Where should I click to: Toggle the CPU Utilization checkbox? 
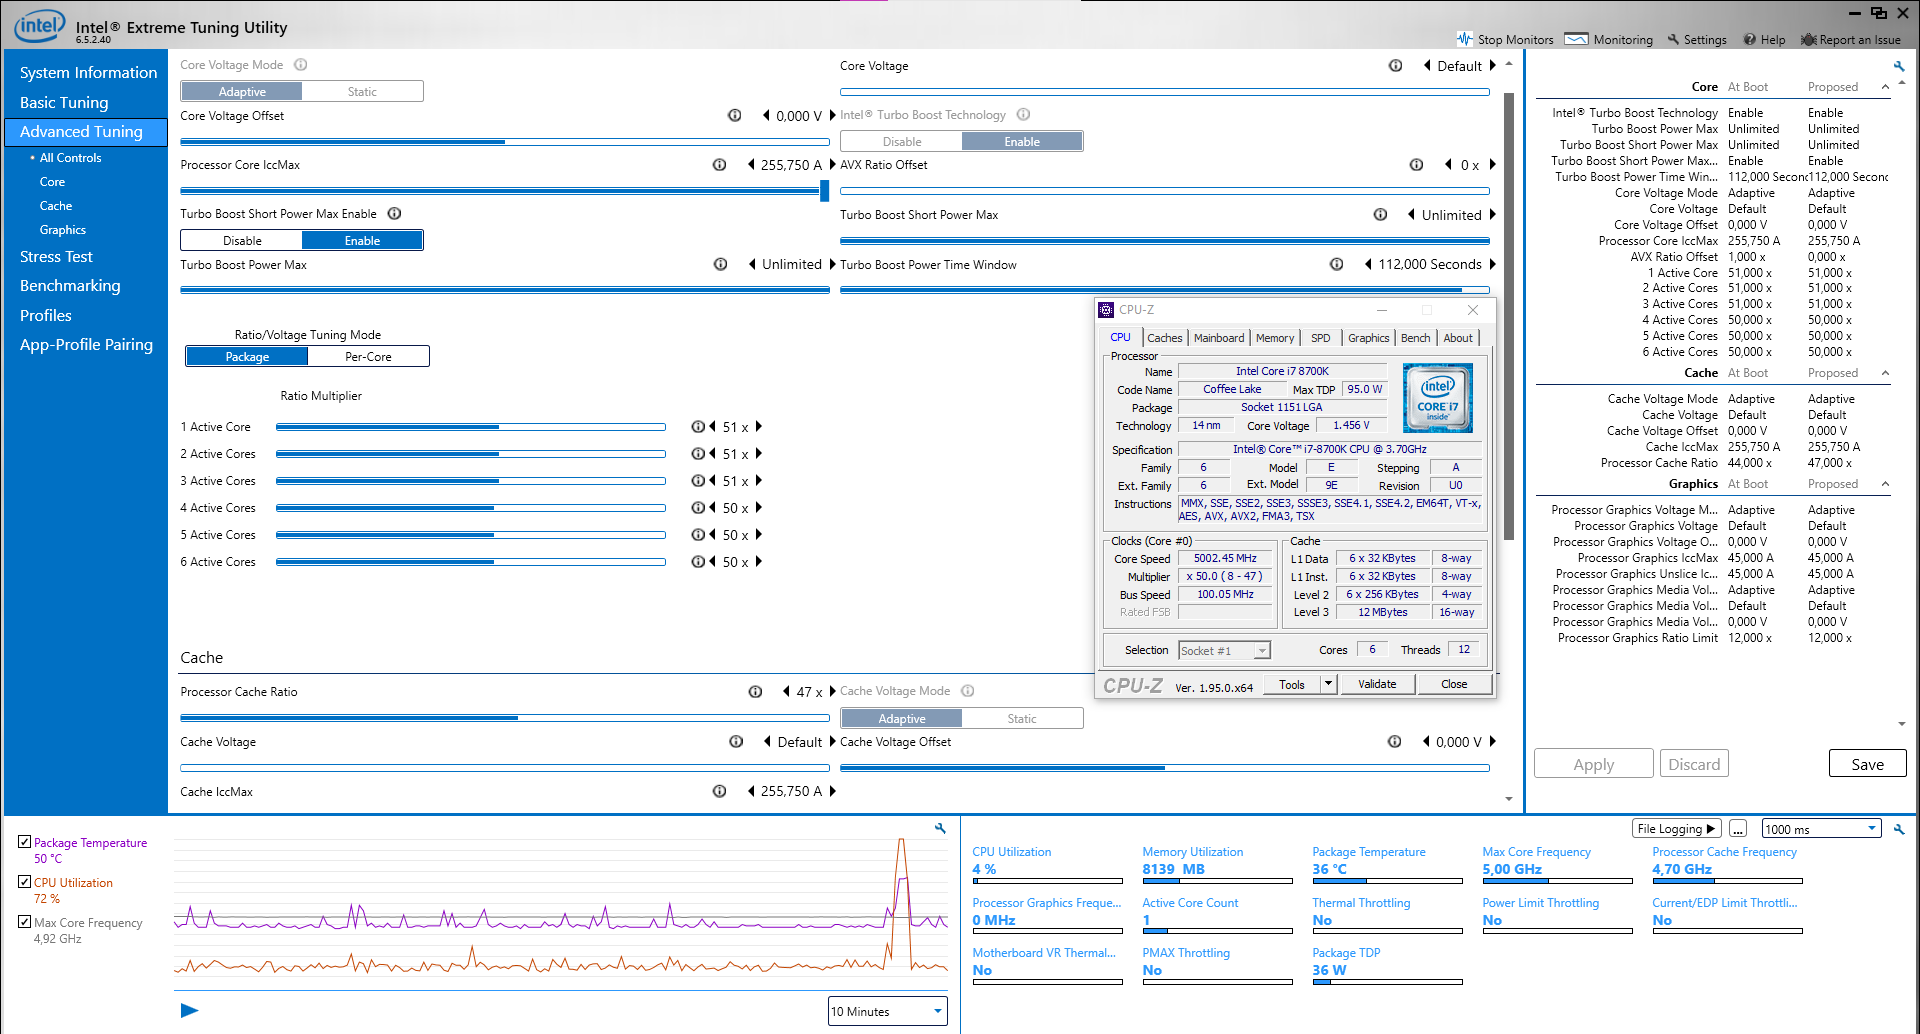24,882
